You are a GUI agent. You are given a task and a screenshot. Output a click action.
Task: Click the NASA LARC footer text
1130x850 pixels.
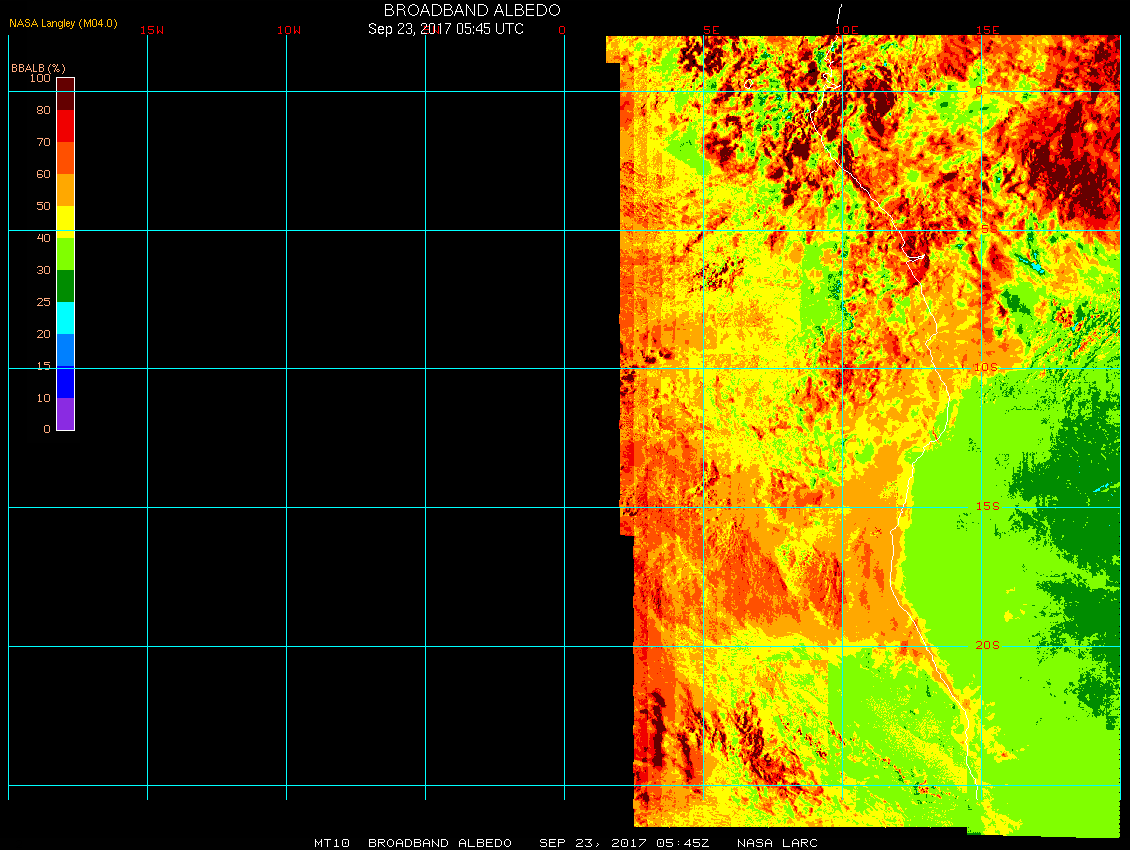point(777,843)
